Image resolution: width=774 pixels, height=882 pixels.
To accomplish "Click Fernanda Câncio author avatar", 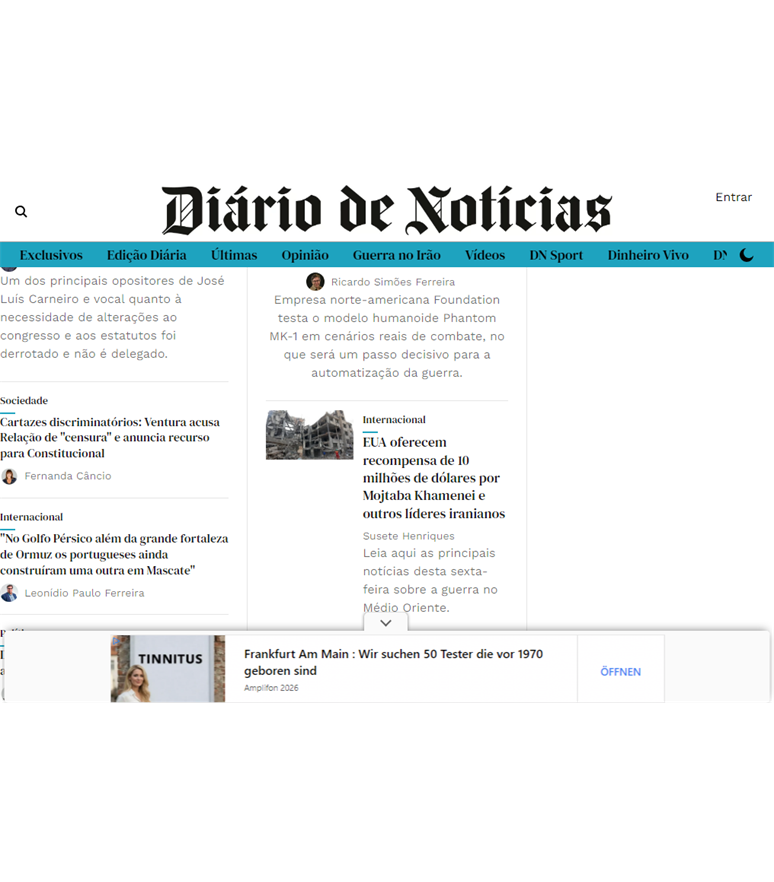I will (x=9, y=476).
